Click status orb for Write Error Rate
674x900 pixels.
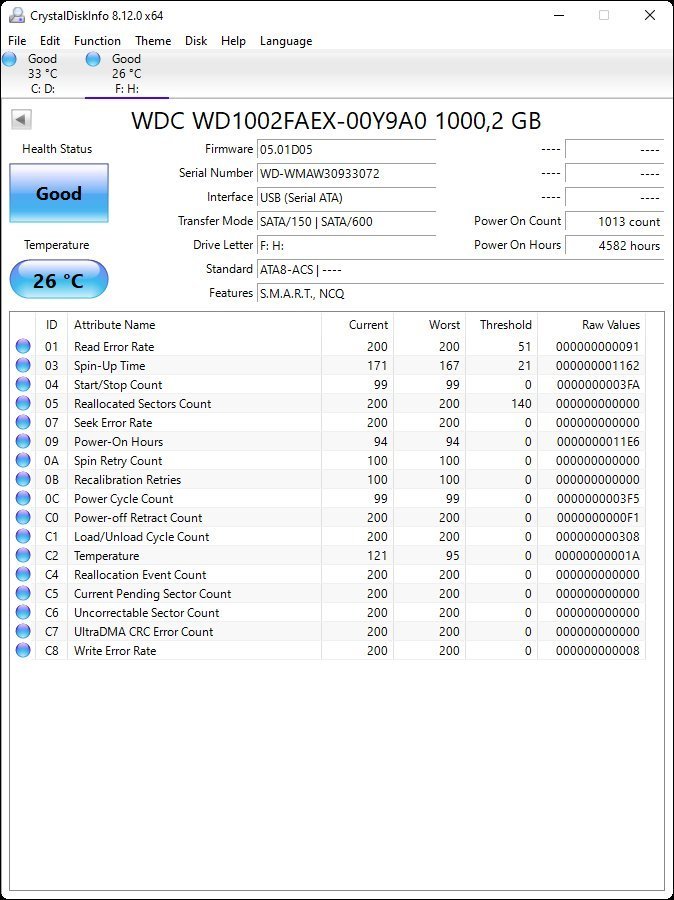[x=23, y=651]
